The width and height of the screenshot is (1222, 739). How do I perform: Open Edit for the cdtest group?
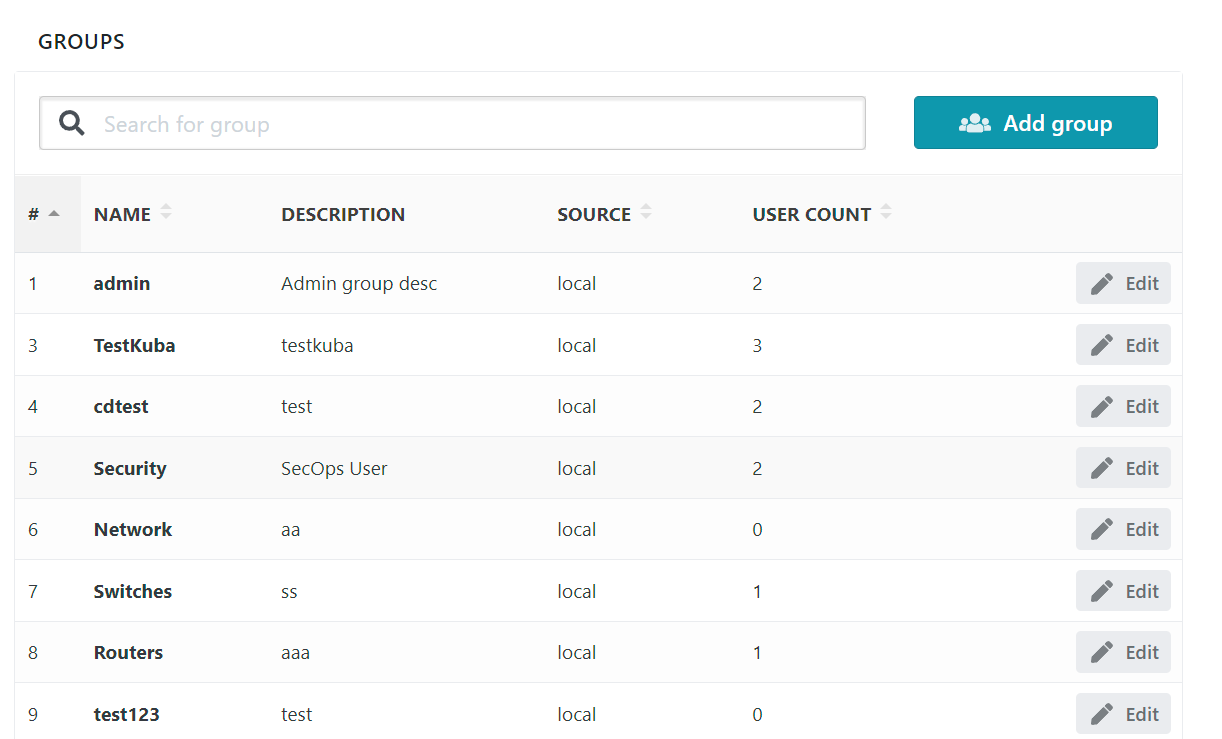[1123, 406]
